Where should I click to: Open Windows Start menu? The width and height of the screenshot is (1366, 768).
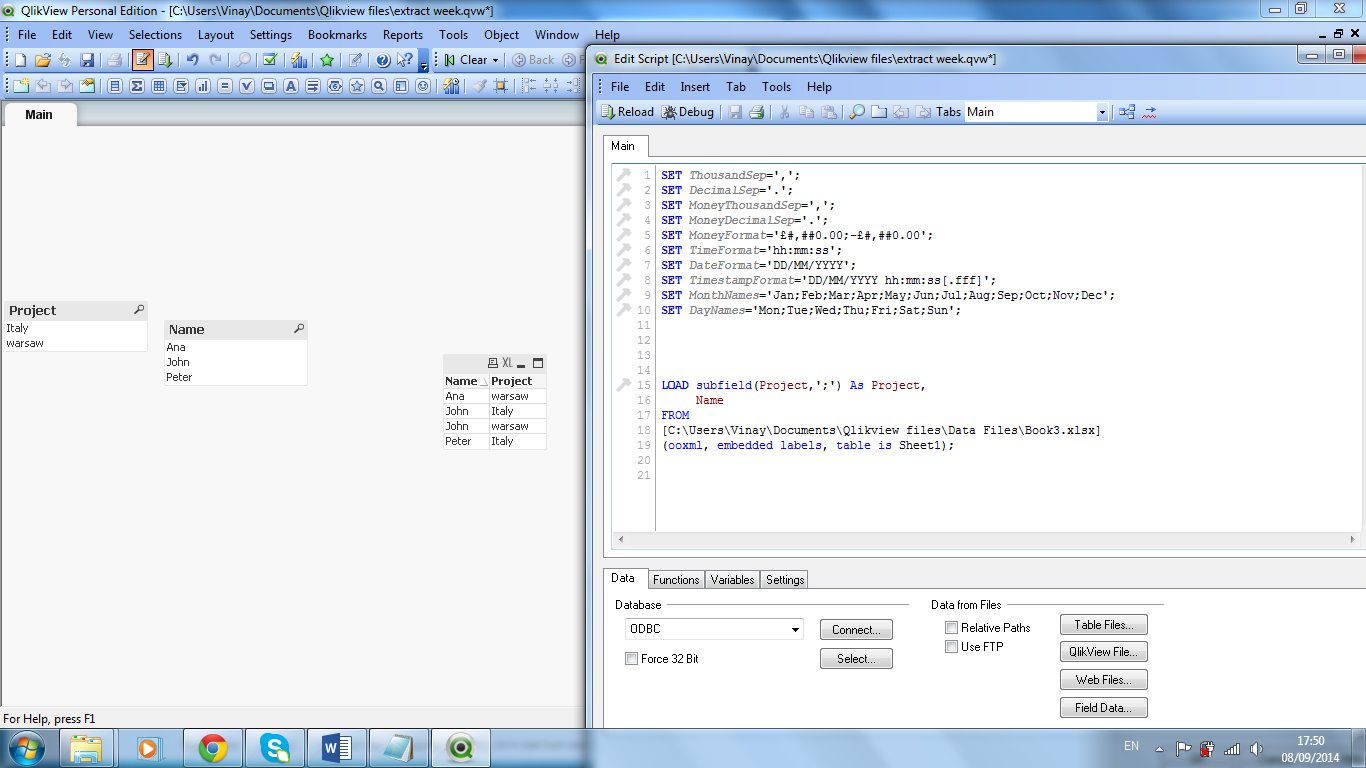(x=26, y=747)
